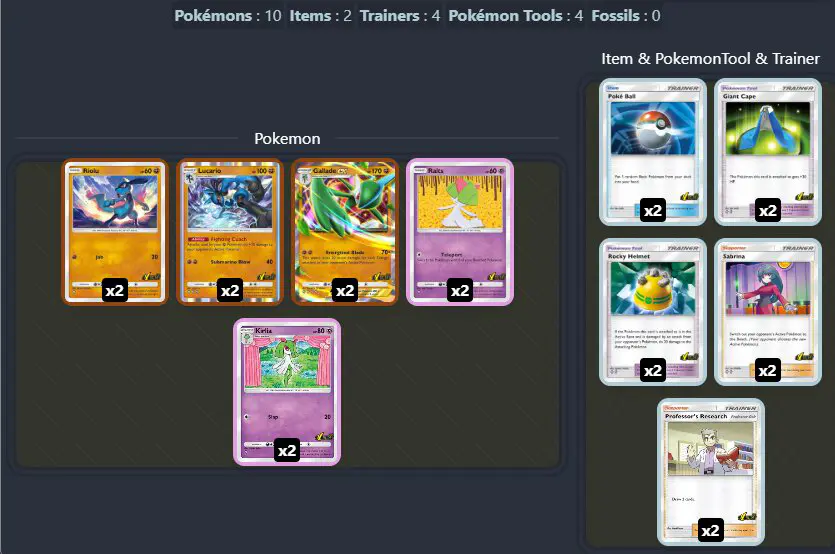Select the Lucario card
This screenshot has width=835, height=554.
230,232
